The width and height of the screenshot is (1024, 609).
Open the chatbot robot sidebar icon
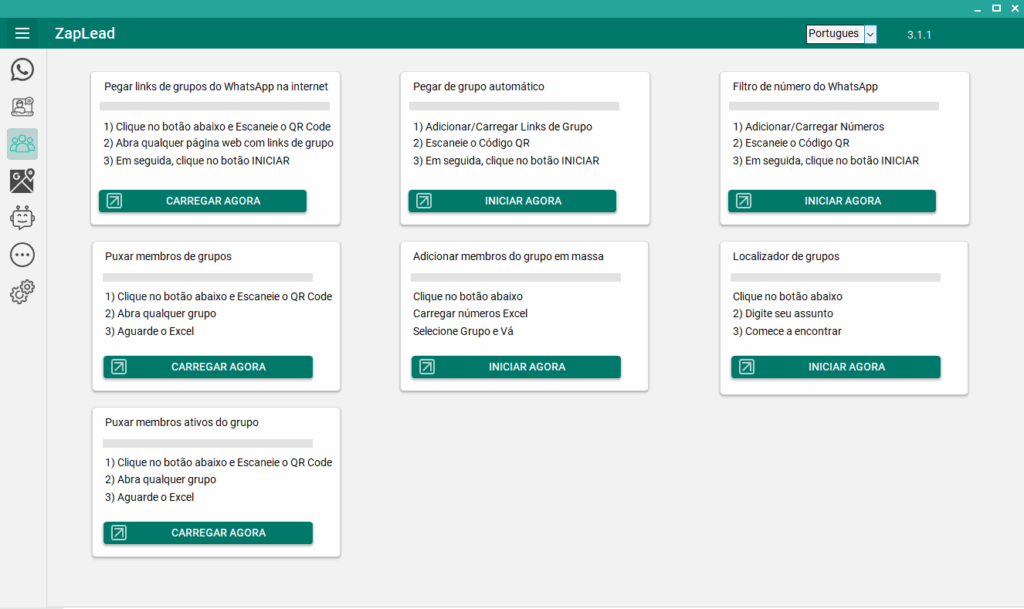(x=22, y=218)
